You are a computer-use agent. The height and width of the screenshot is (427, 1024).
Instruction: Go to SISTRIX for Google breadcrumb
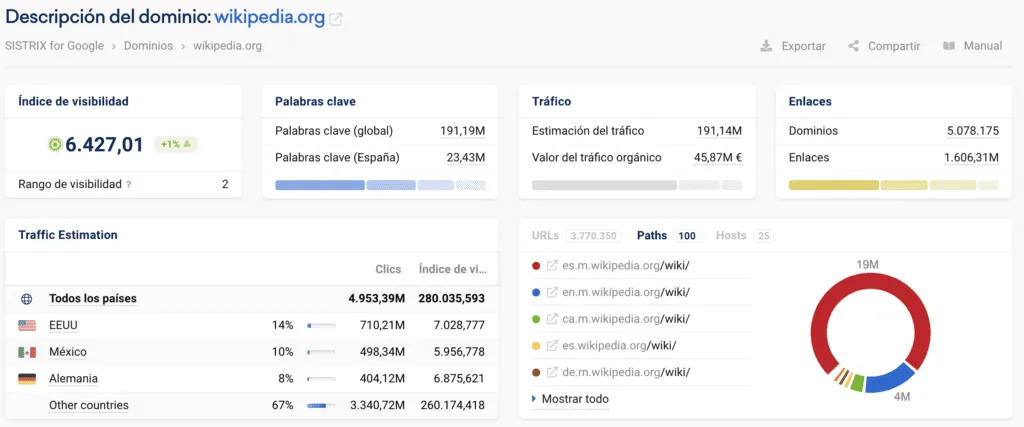[54, 46]
